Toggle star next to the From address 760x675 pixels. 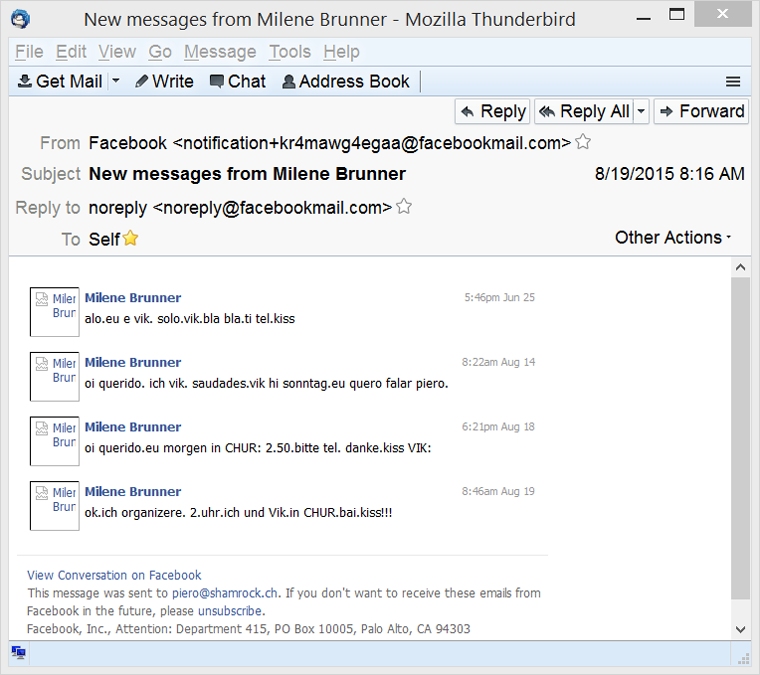(x=583, y=143)
